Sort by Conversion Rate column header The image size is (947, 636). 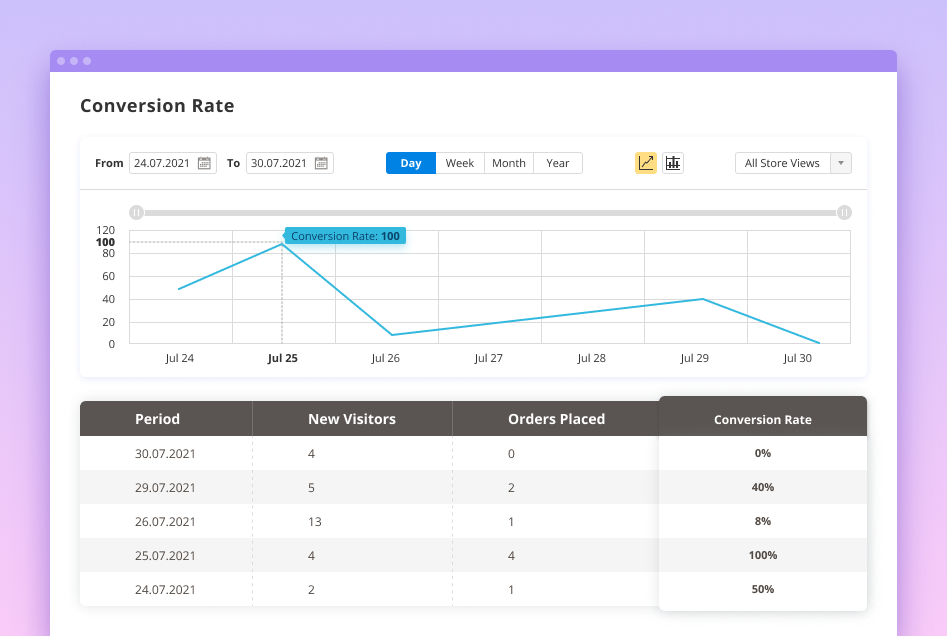coord(762,420)
